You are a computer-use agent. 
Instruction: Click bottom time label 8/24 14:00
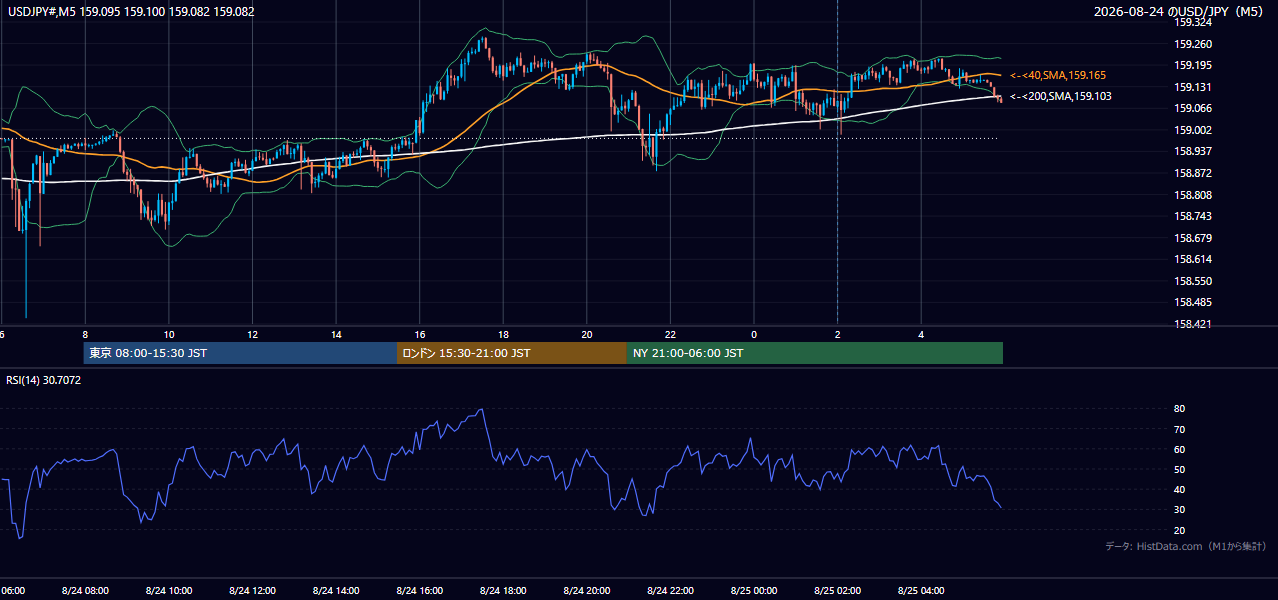(335, 591)
